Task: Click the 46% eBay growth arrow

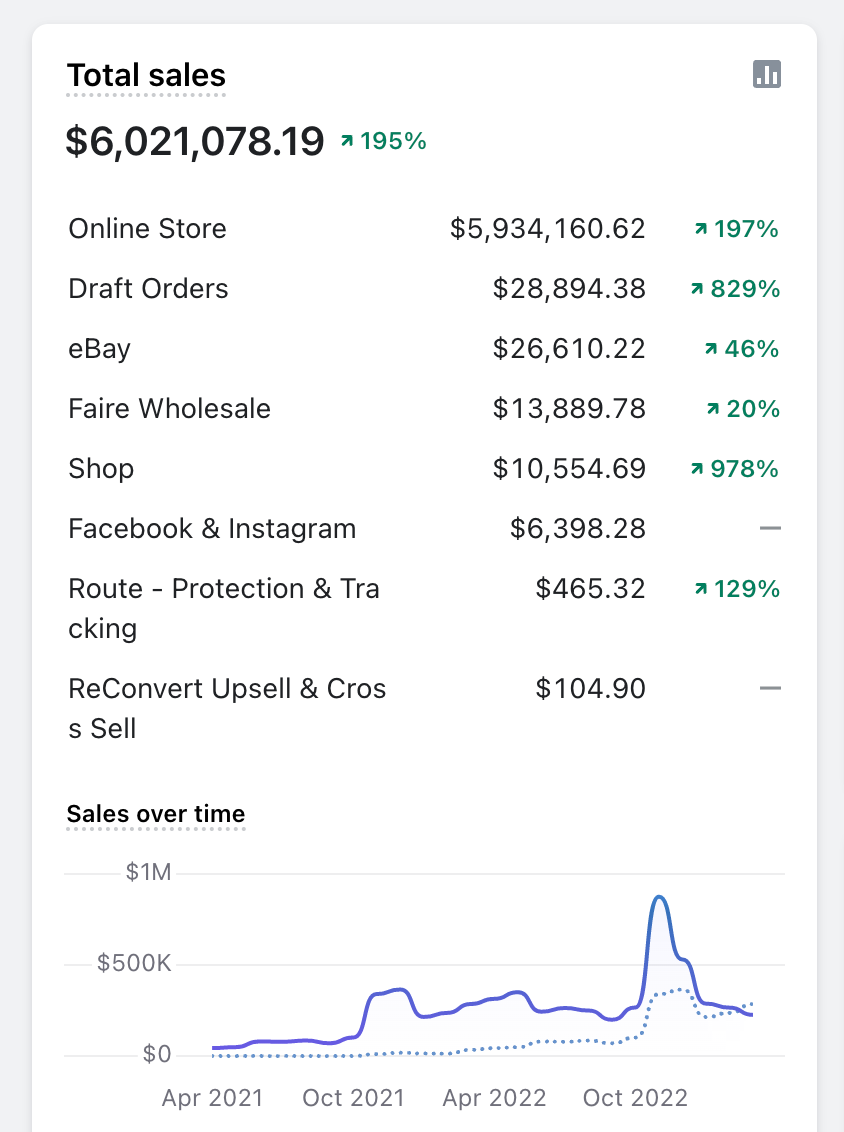Action: point(711,349)
